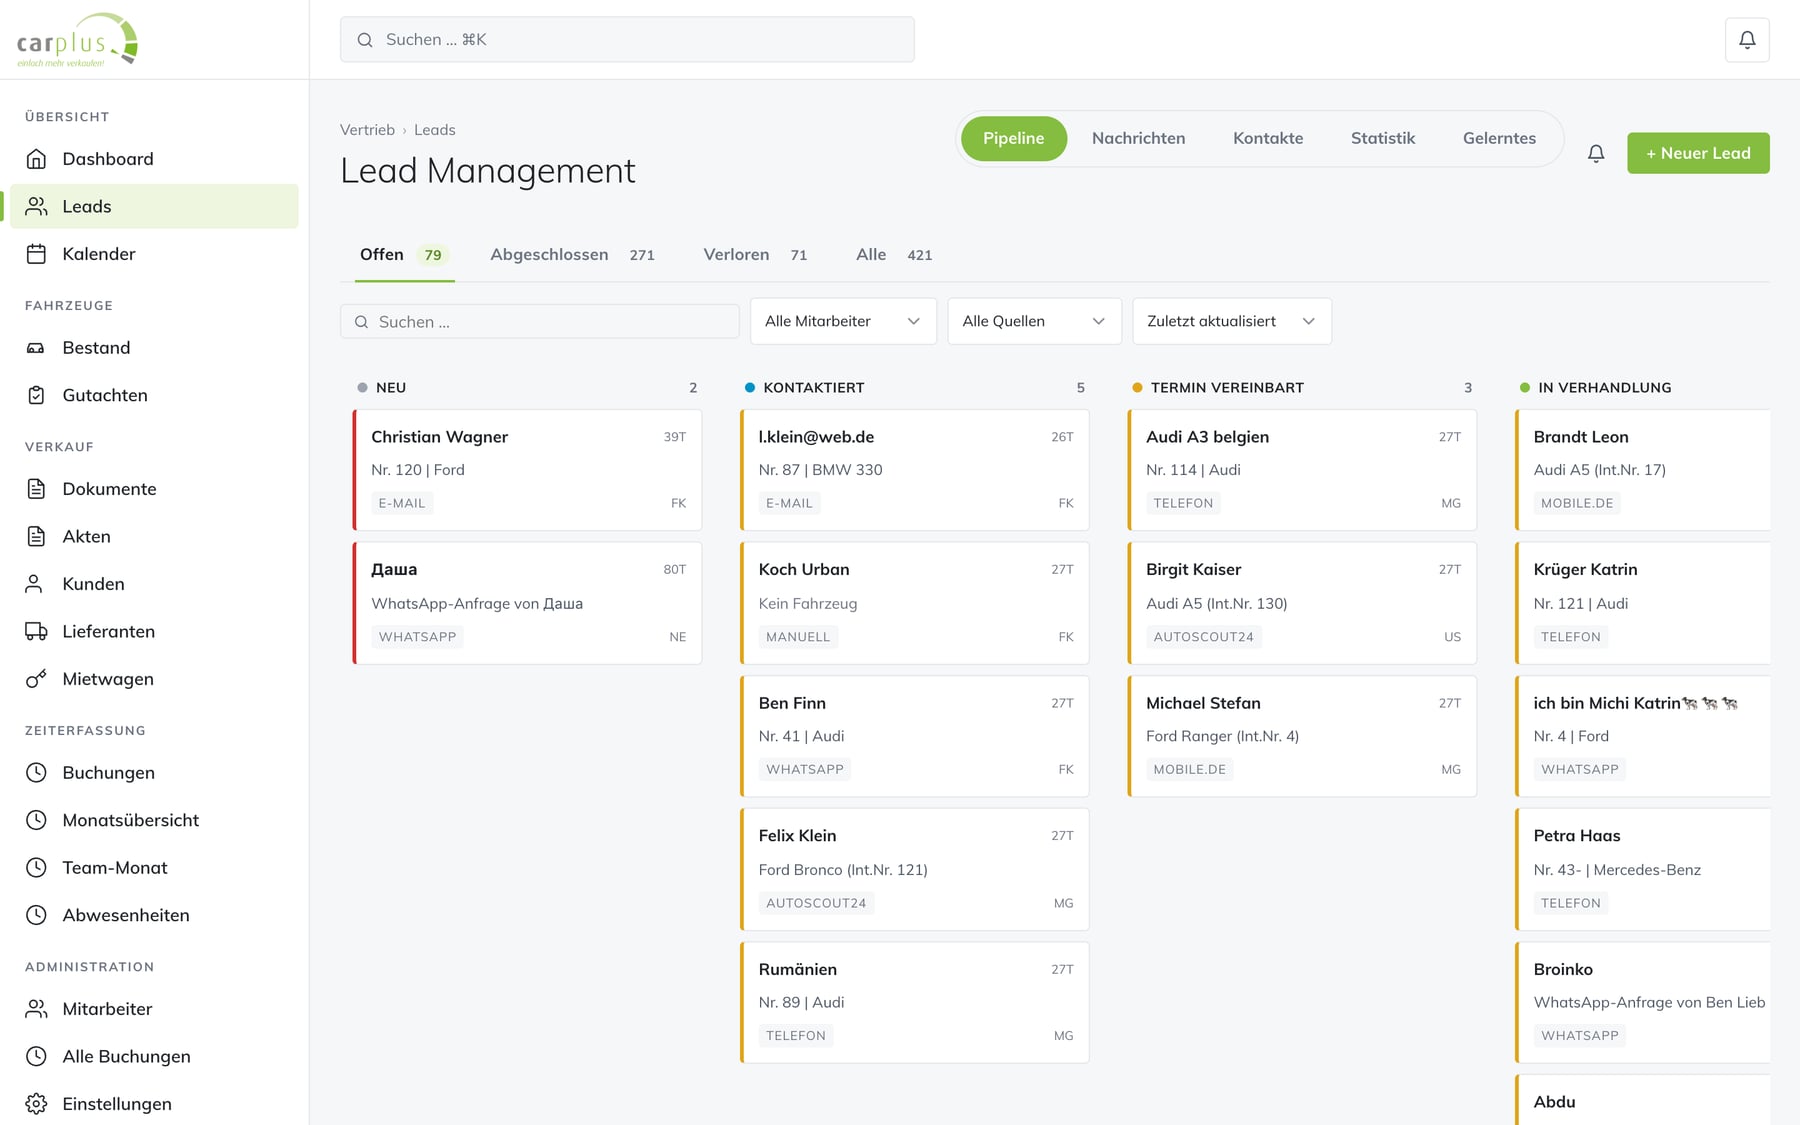Click the Alle Buchungen clock icon
The width and height of the screenshot is (1800, 1125).
click(x=36, y=1056)
